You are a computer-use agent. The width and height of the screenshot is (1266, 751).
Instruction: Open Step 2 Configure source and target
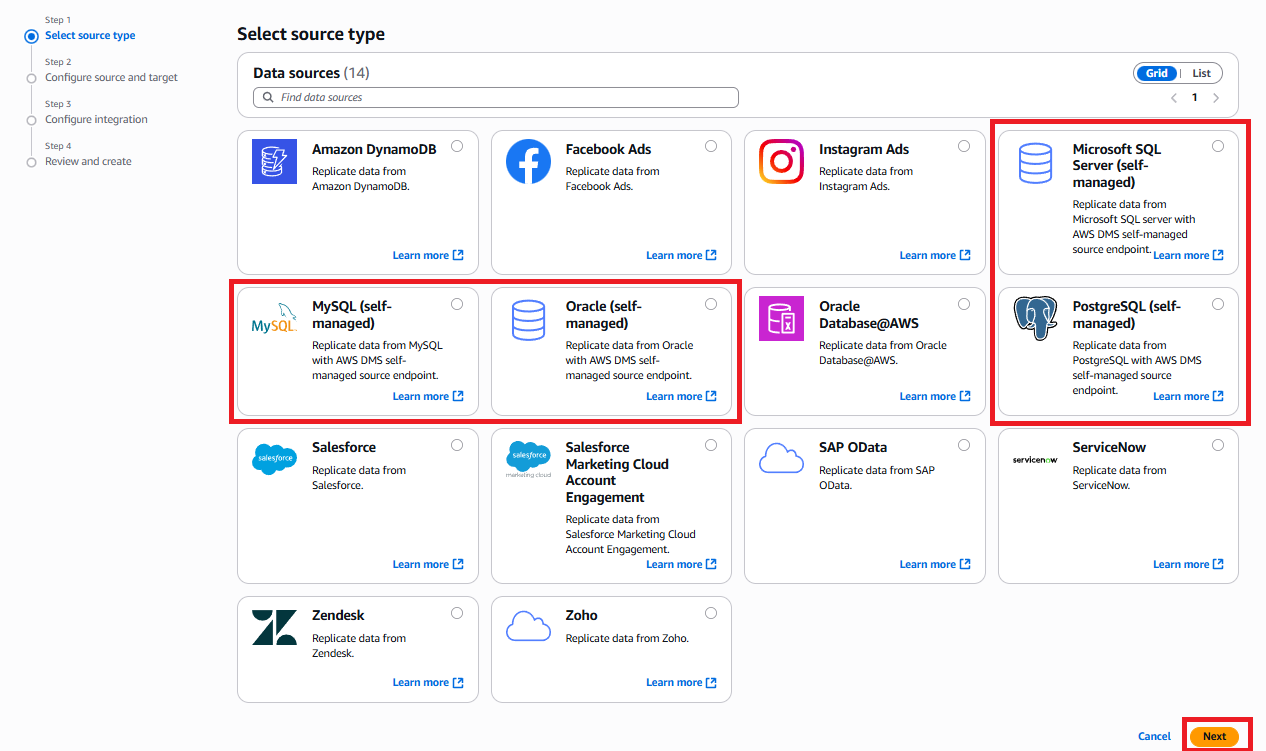[111, 78]
